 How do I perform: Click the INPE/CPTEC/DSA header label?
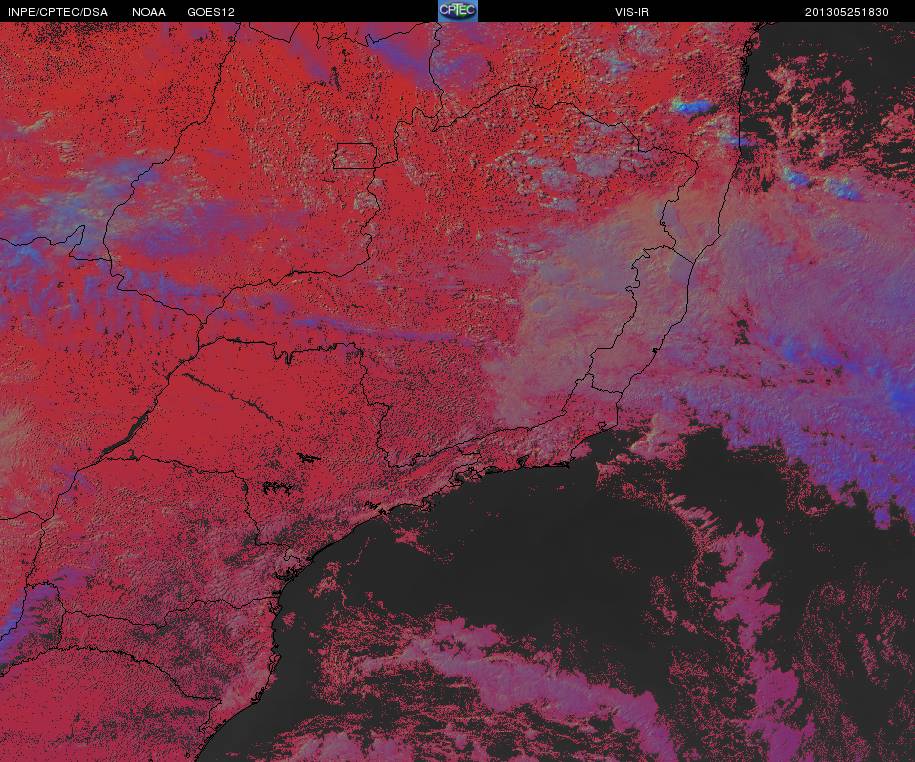58,12
